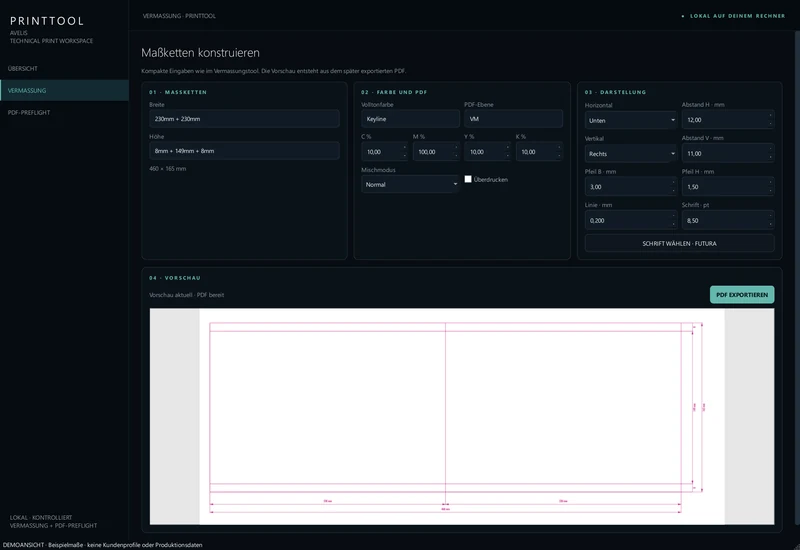Click the Schrift pt field
Screen dimensions: 800x550
click(x=728, y=220)
